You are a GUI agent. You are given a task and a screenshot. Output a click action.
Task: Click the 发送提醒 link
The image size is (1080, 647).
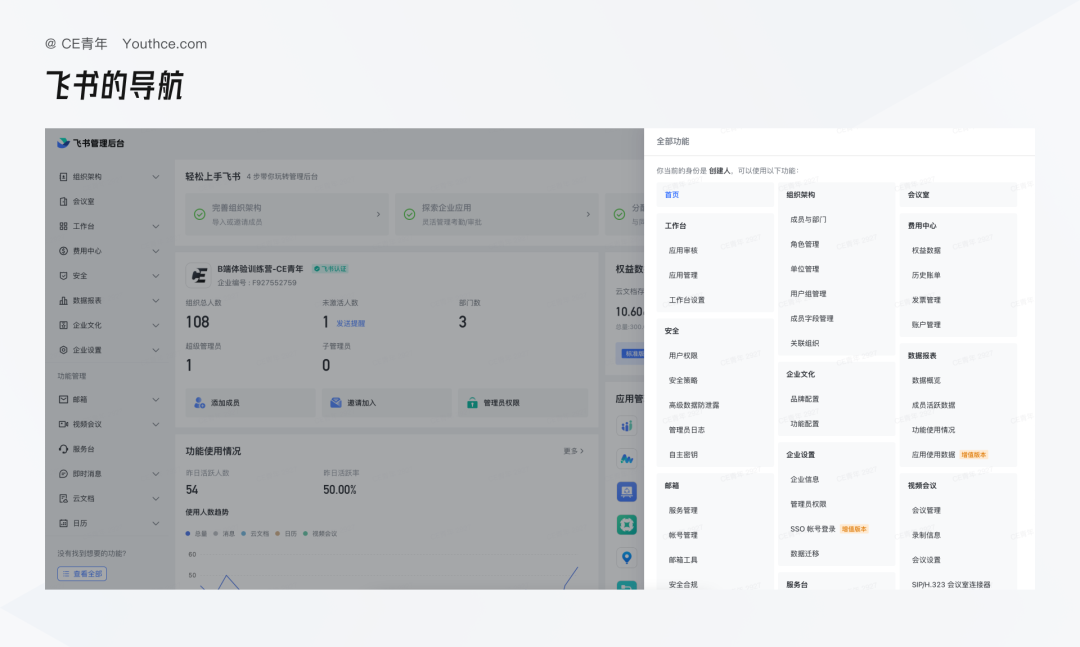point(350,323)
